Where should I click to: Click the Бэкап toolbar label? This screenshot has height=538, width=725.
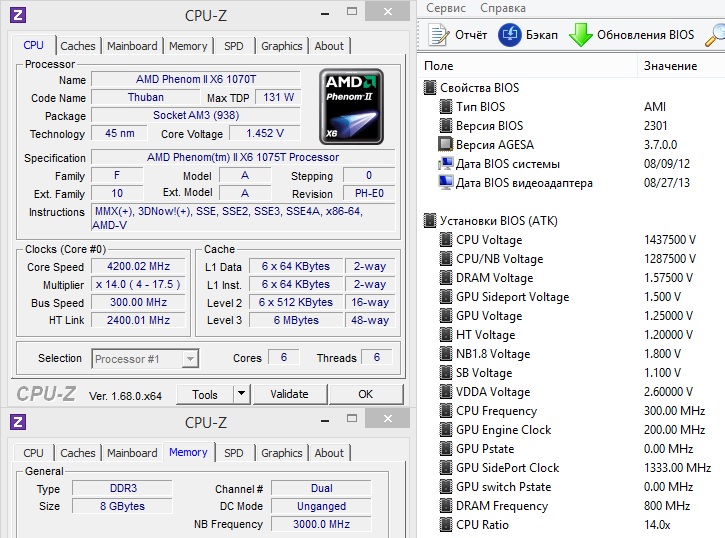[x=542, y=35]
